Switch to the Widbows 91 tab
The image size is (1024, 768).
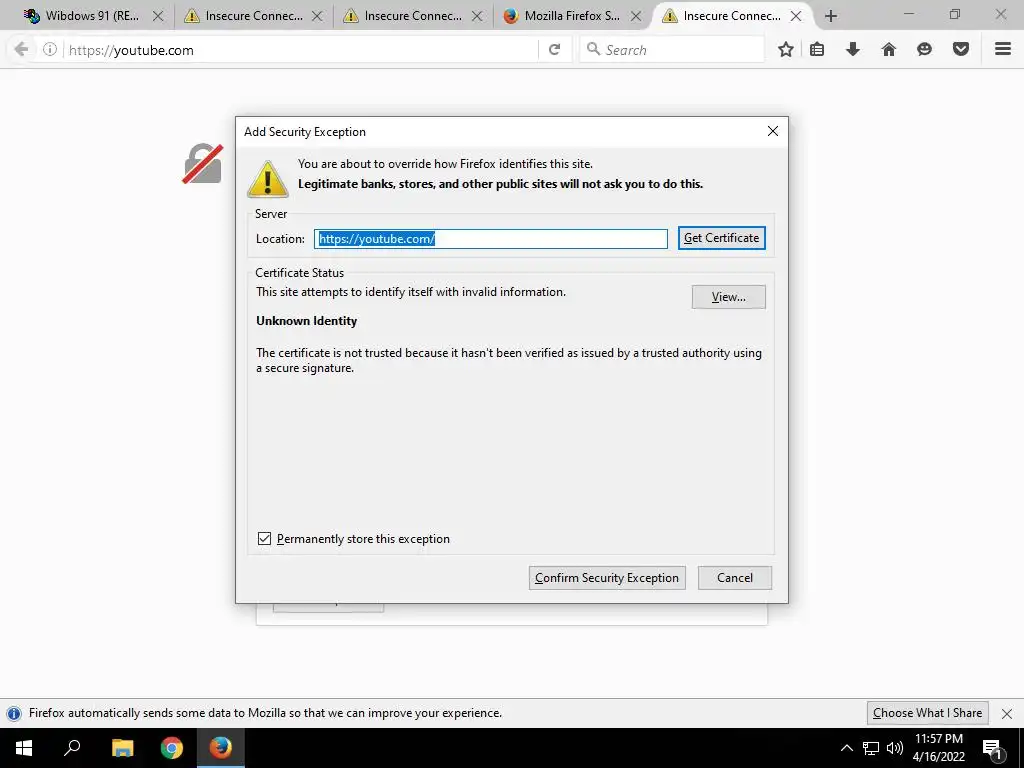[91, 16]
